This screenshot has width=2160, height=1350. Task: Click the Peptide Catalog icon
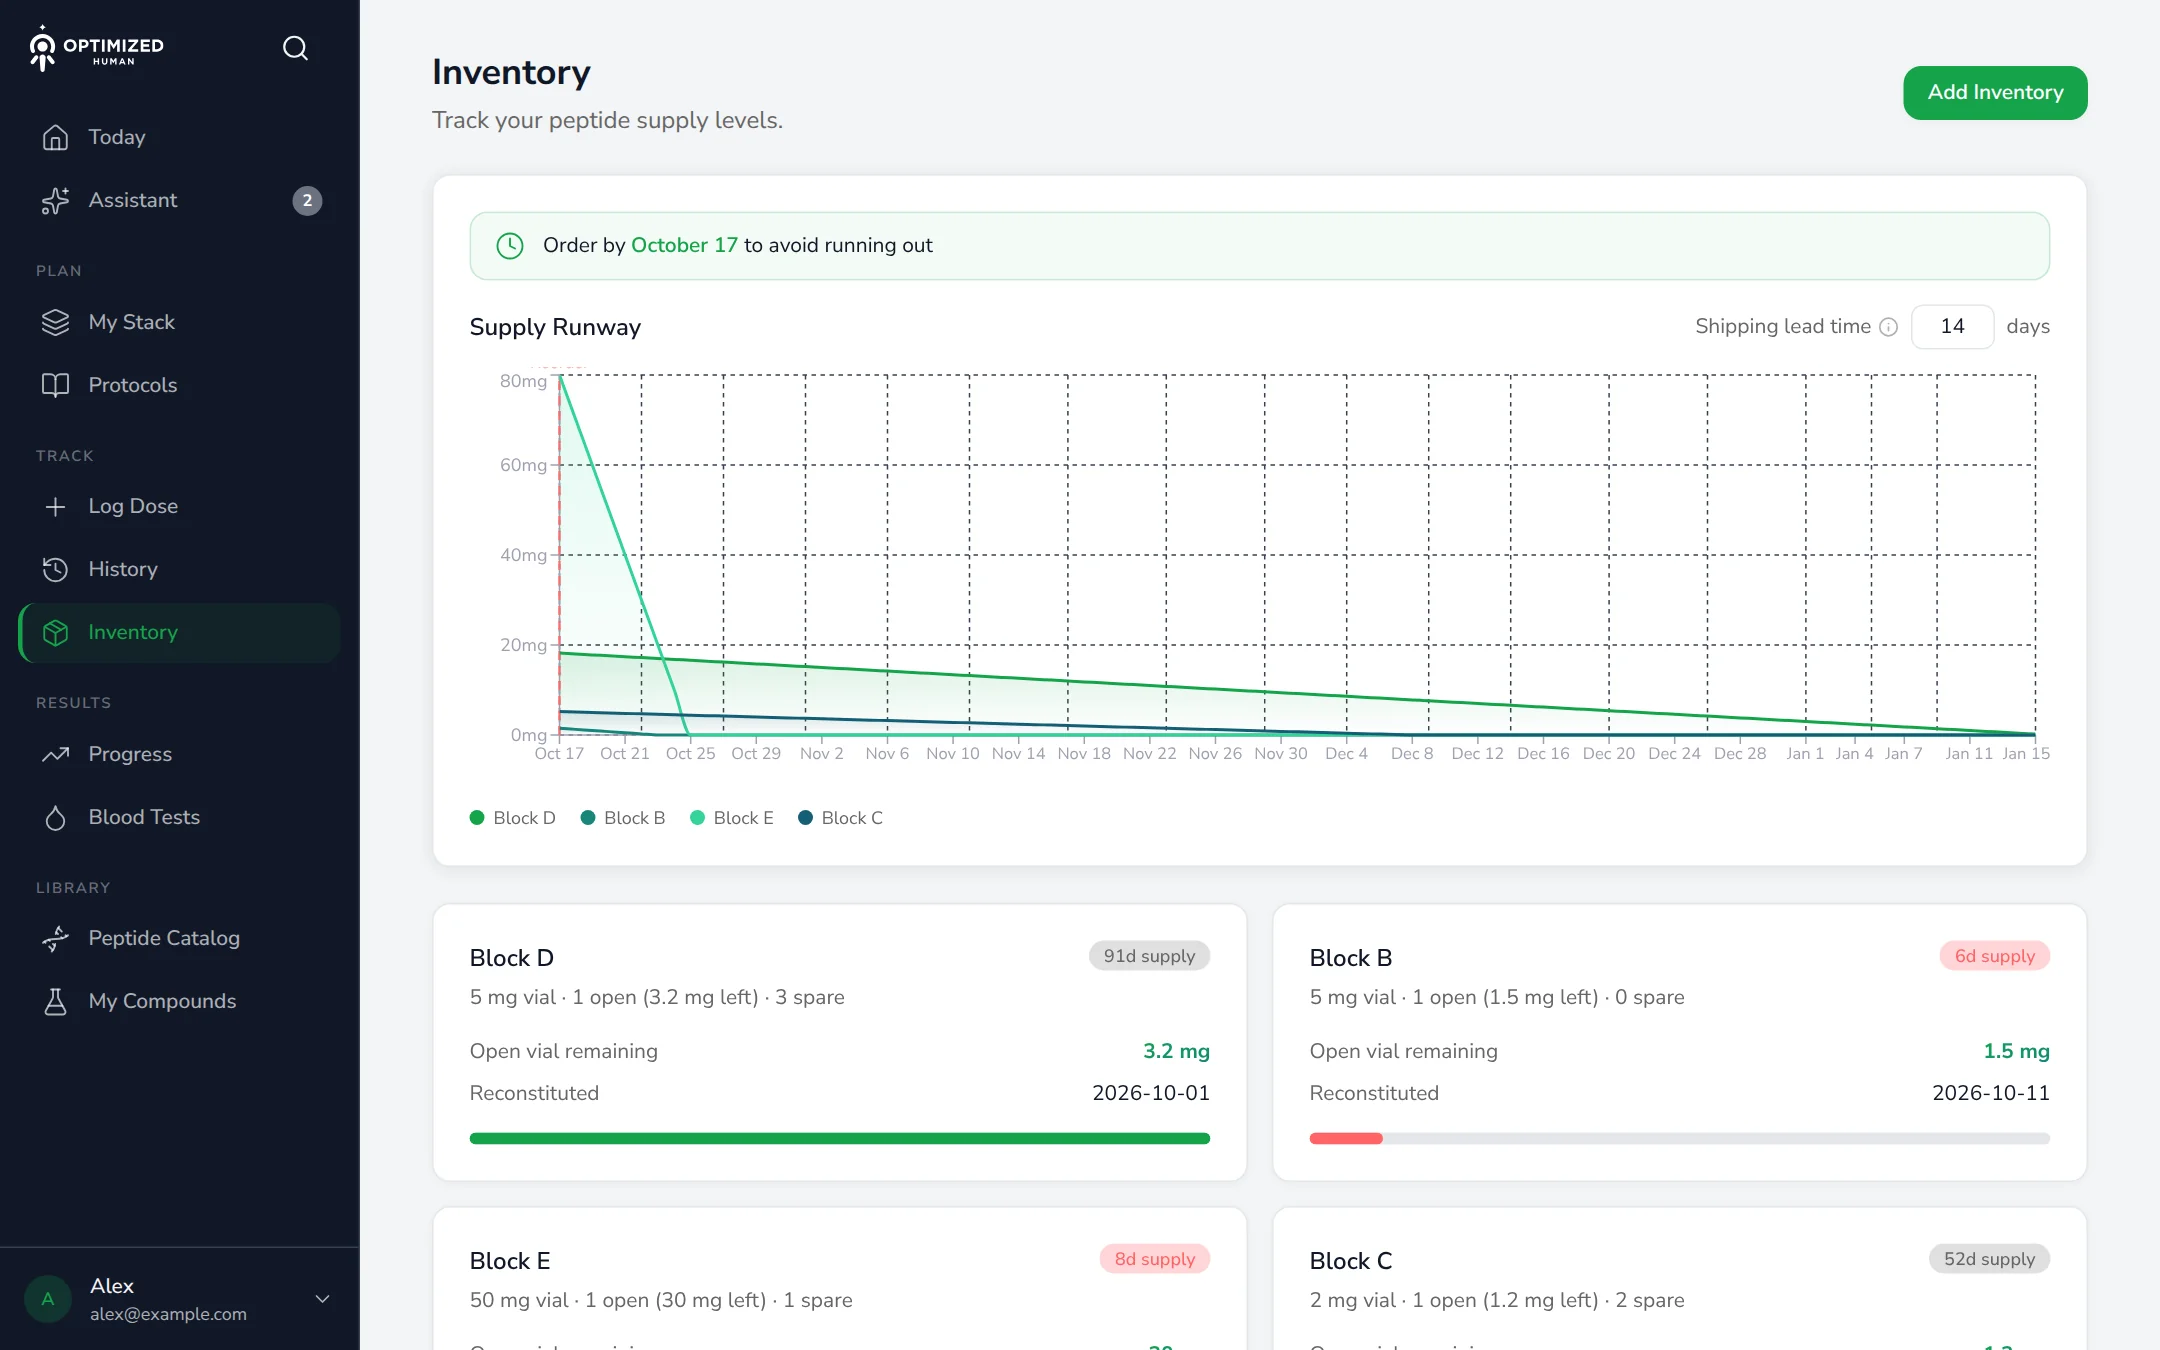pyautogui.click(x=55, y=938)
